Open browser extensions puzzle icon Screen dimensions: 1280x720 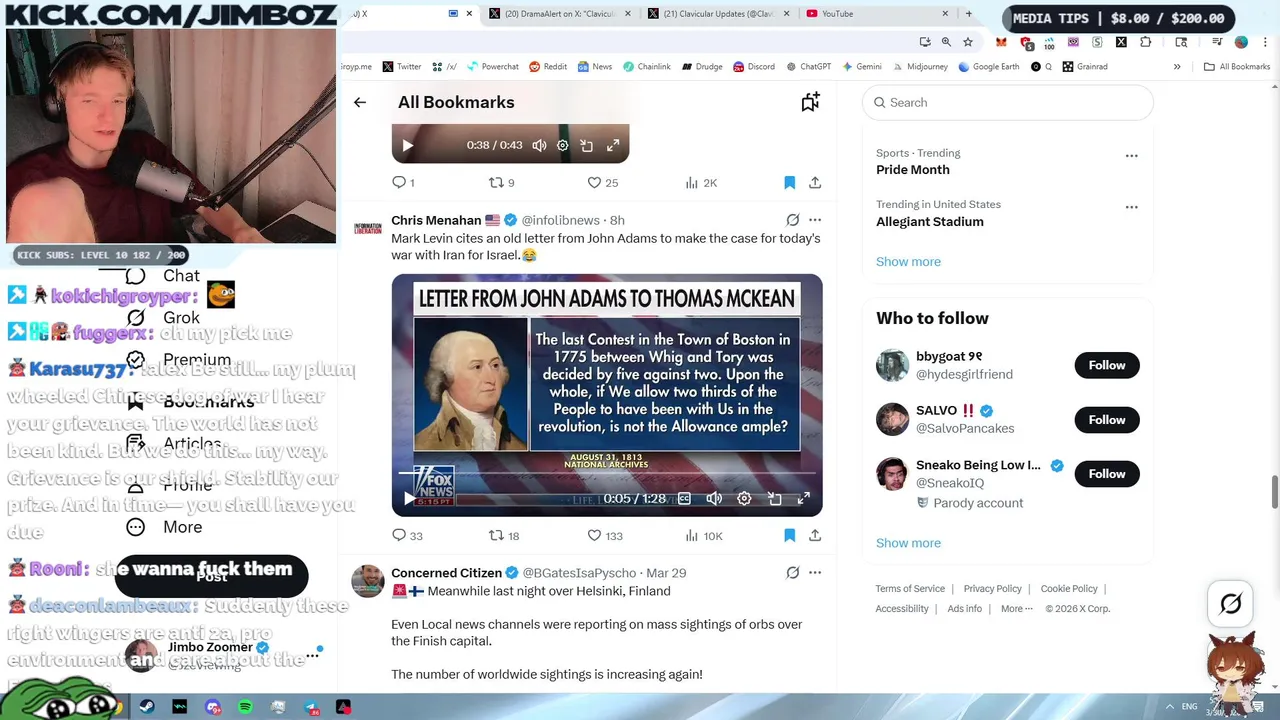[x=1146, y=42]
